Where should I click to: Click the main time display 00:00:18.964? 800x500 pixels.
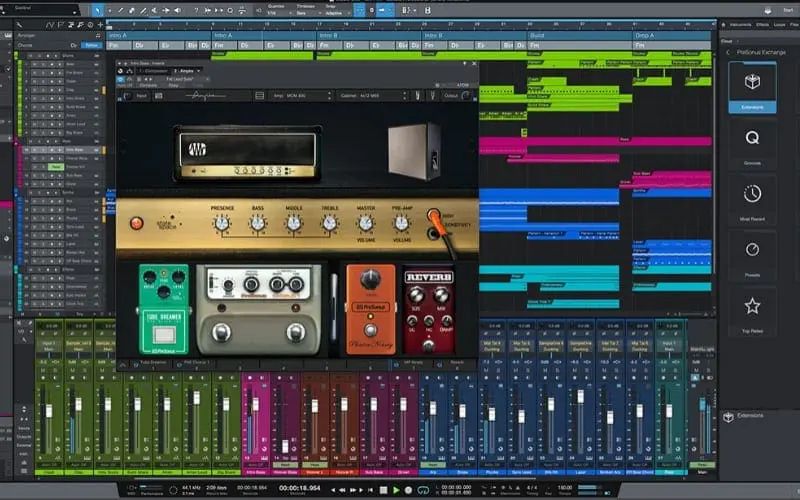coord(299,488)
